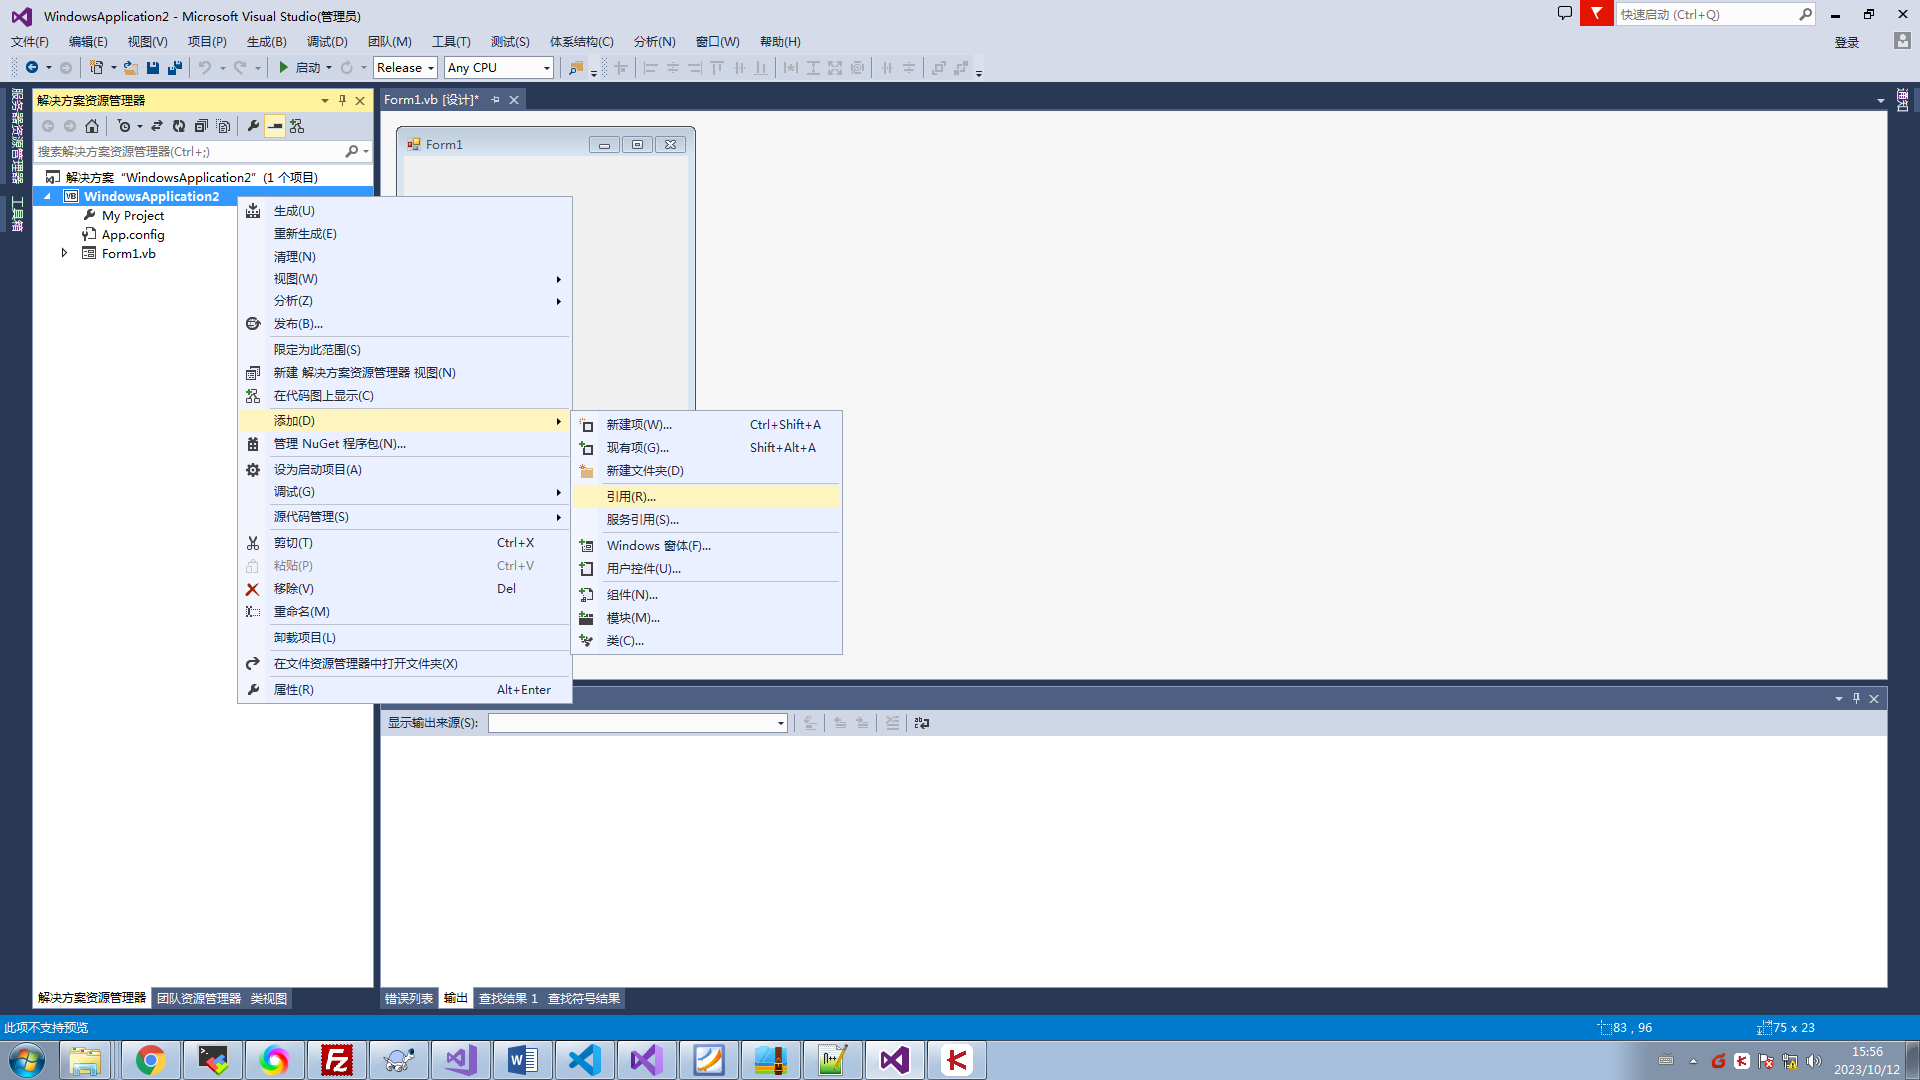Open the Any CPU platform dropdown
Viewport: 1920px width, 1080px height.
click(498, 68)
